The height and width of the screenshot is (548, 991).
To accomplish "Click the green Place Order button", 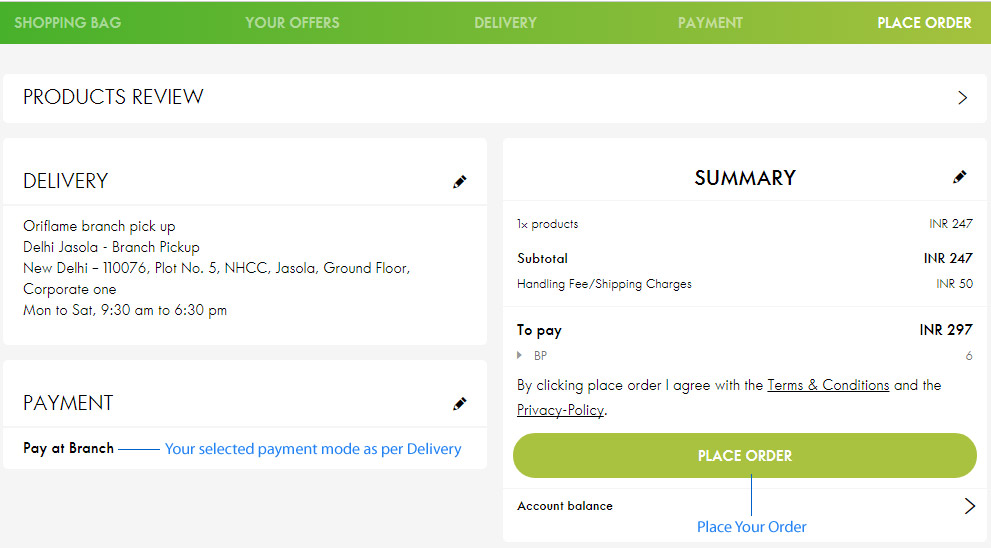I will pyautogui.click(x=745, y=455).
